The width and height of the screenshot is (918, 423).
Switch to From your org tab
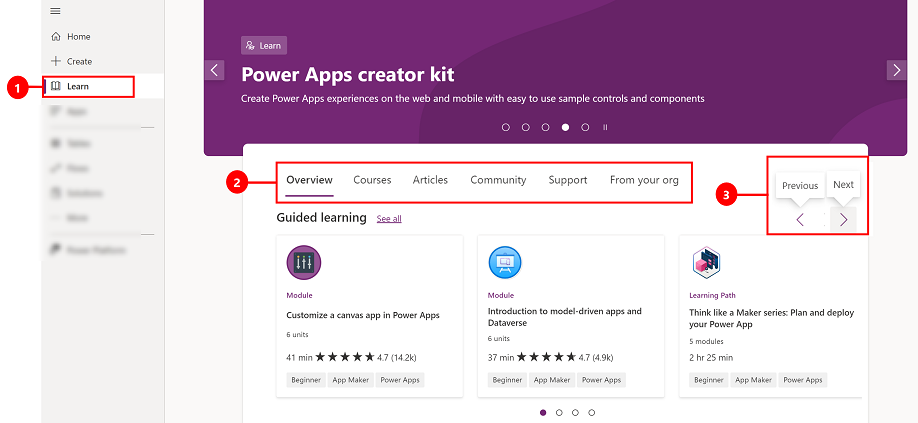click(645, 180)
